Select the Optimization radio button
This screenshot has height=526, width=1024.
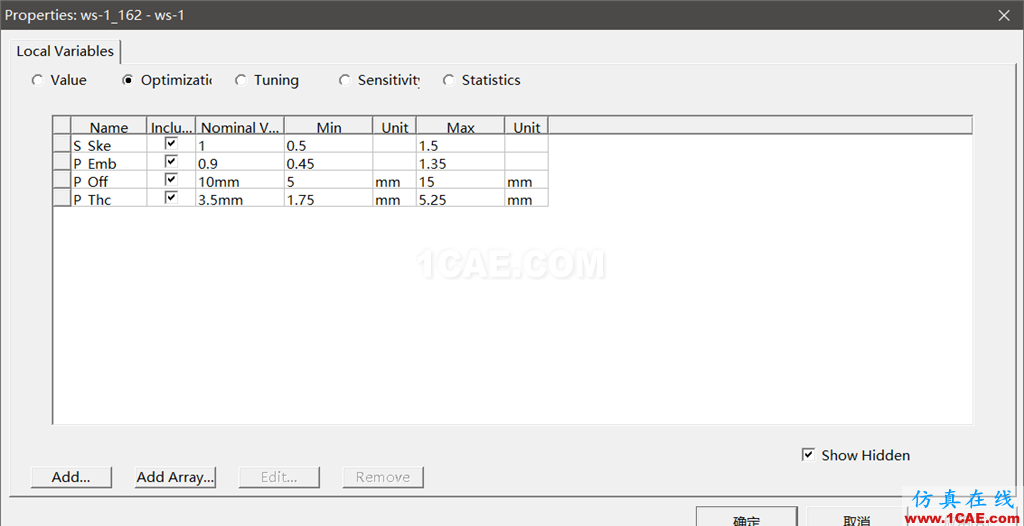coord(128,80)
